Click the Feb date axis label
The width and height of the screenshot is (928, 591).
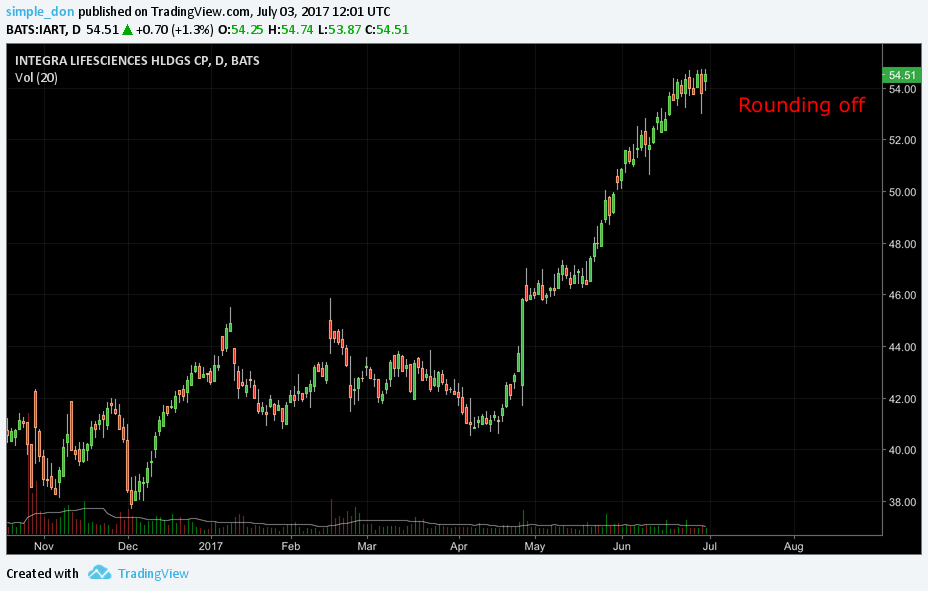pos(291,546)
